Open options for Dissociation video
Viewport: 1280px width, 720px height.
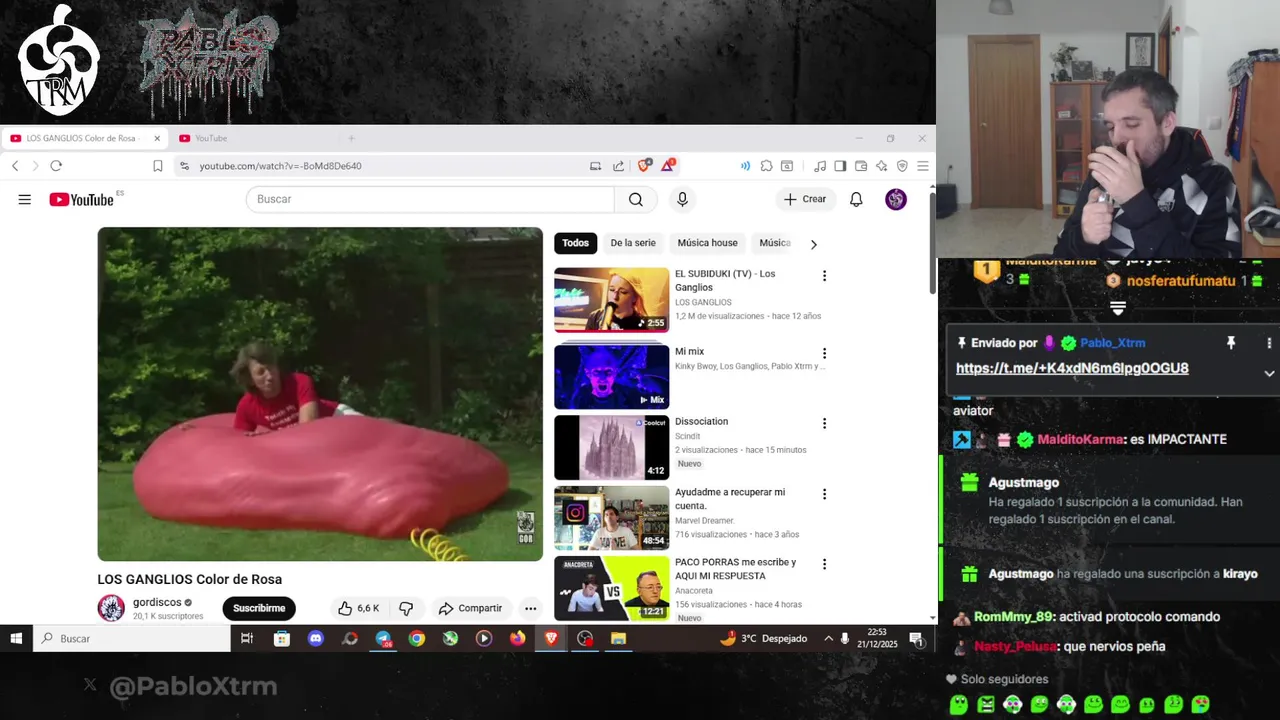[x=824, y=423]
